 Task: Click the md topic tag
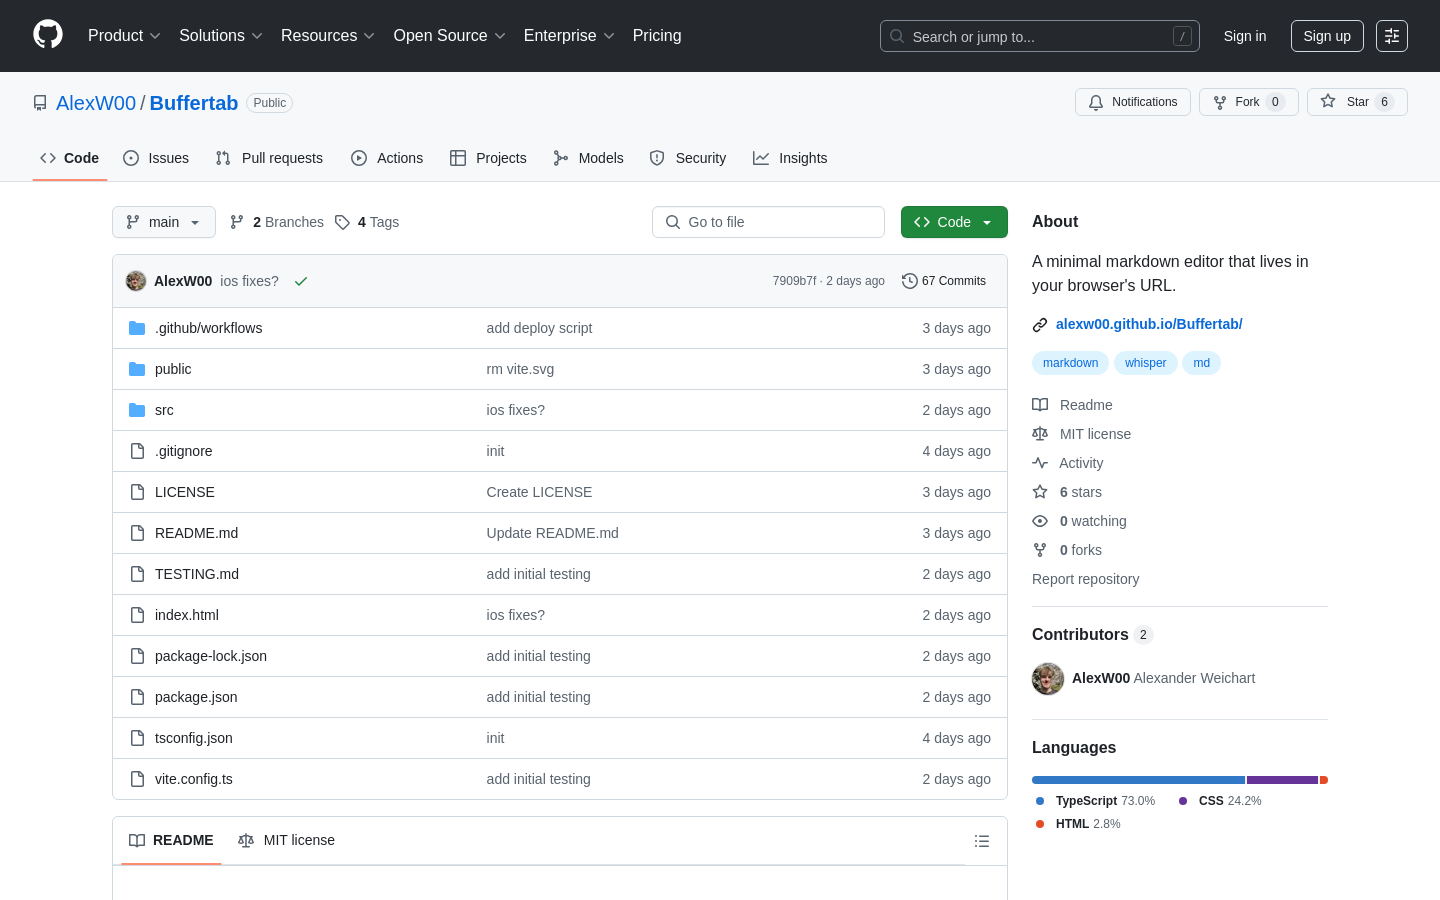[x=1201, y=363]
